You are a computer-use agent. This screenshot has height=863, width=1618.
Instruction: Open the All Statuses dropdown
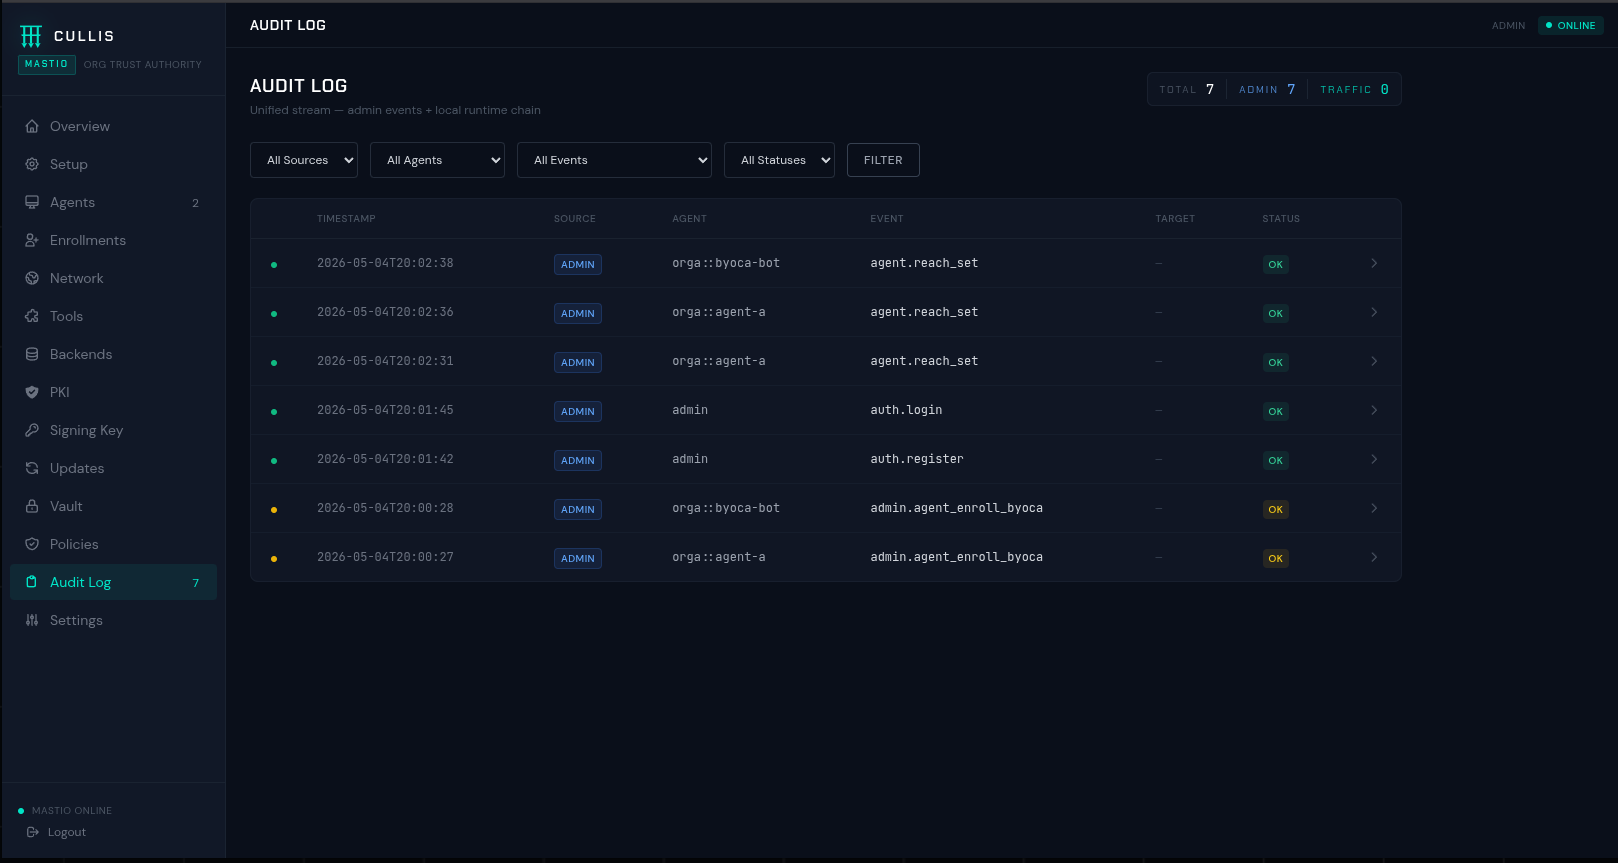click(779, 160)
